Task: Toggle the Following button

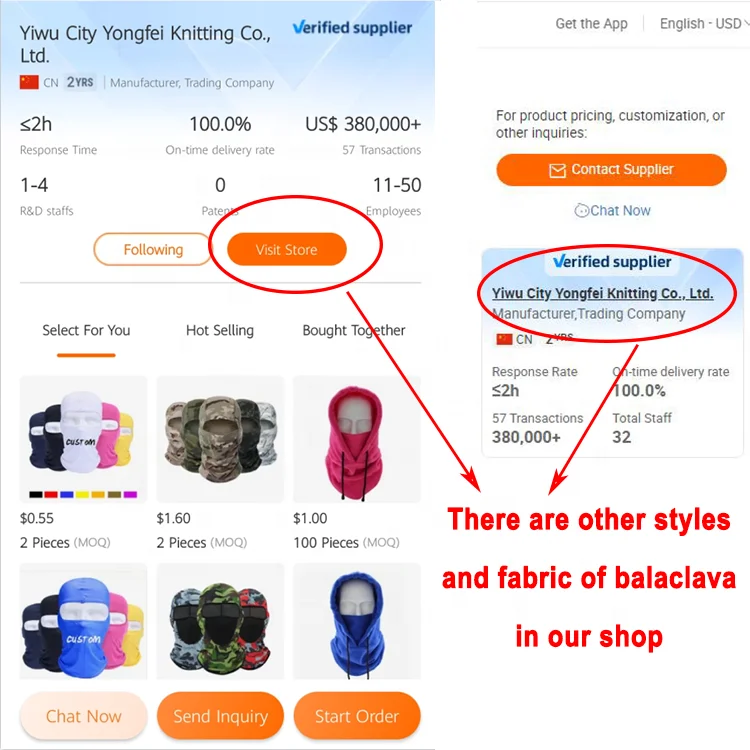Action: click(x=153, y=249)
